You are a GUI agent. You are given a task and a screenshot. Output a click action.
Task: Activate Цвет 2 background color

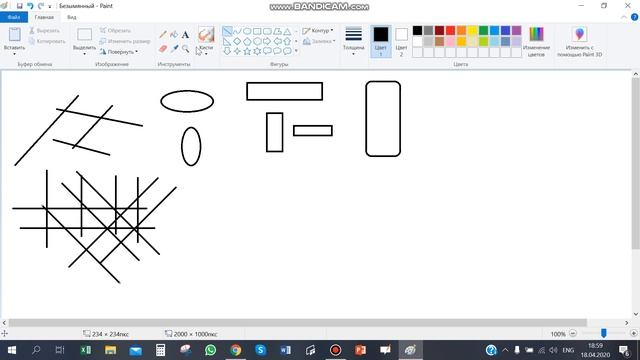tap(401, 41)
